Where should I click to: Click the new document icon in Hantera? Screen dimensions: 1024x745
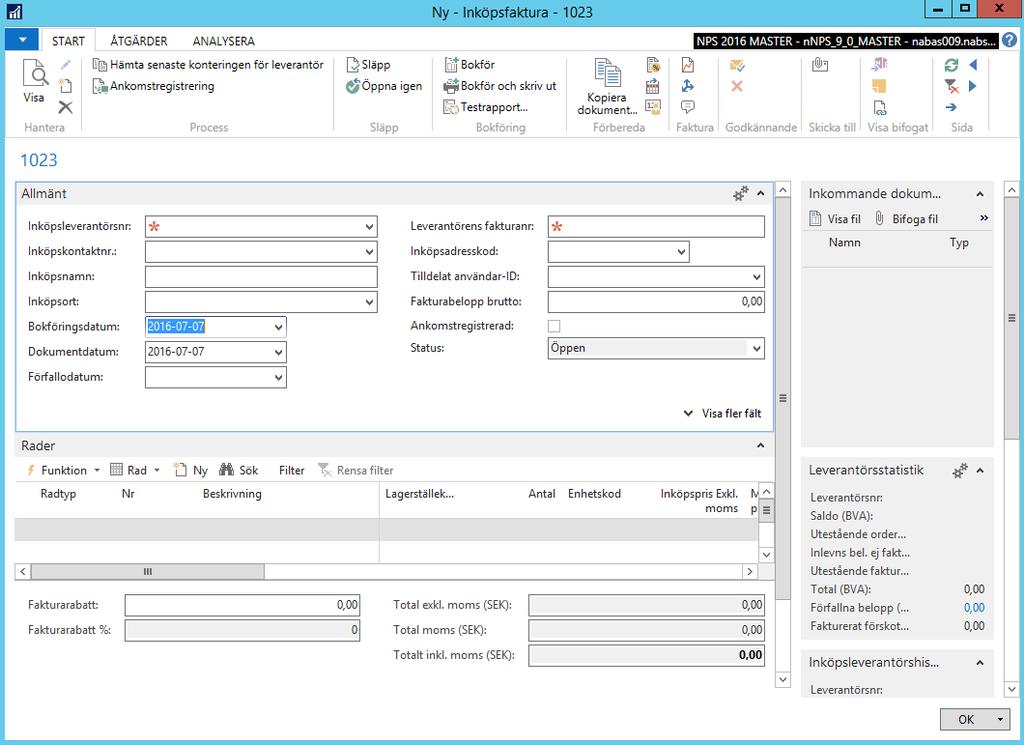pos(65,86)
